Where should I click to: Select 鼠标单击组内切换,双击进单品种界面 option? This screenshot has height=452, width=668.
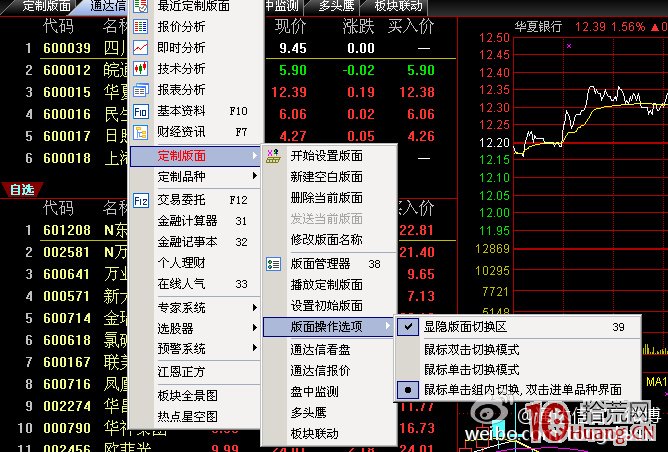[x=523, y=390]
